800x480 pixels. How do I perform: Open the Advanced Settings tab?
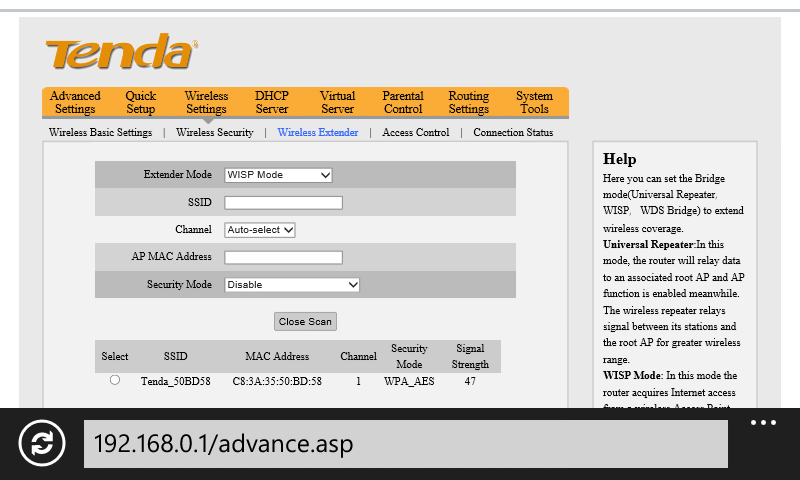click(x=75, y=103)
